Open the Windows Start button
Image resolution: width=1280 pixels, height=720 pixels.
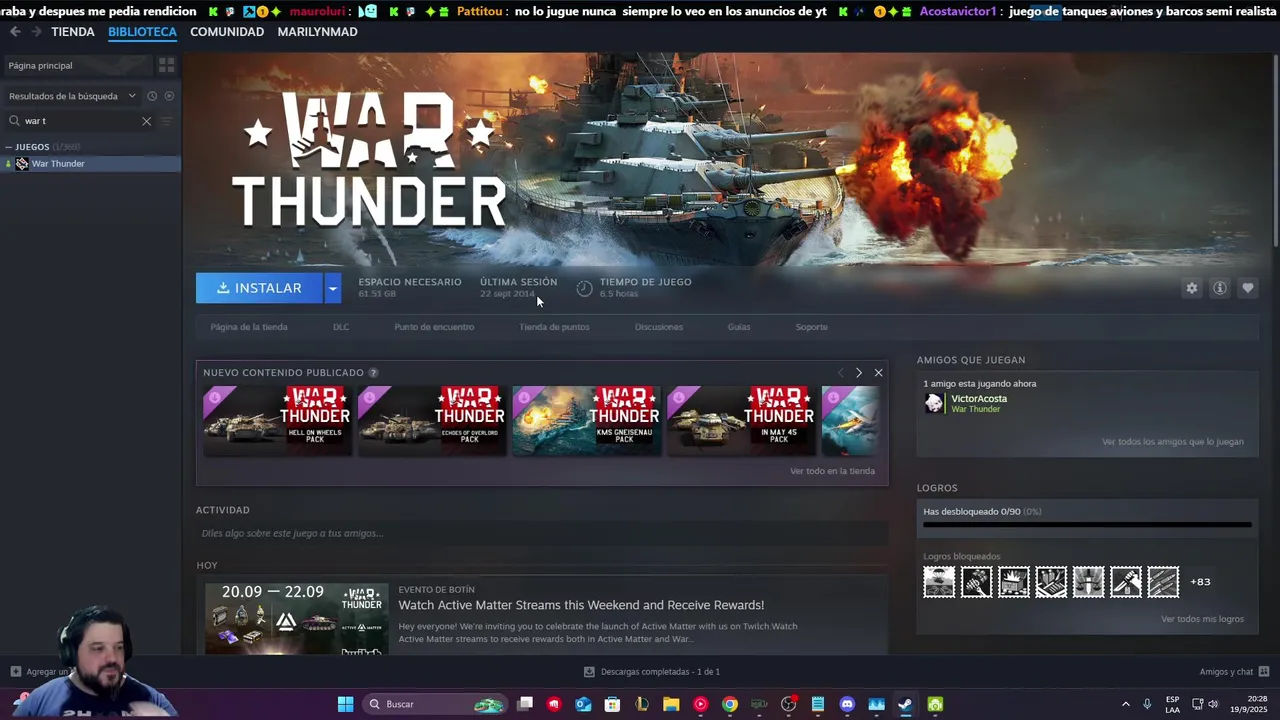(x=345, y=704)
